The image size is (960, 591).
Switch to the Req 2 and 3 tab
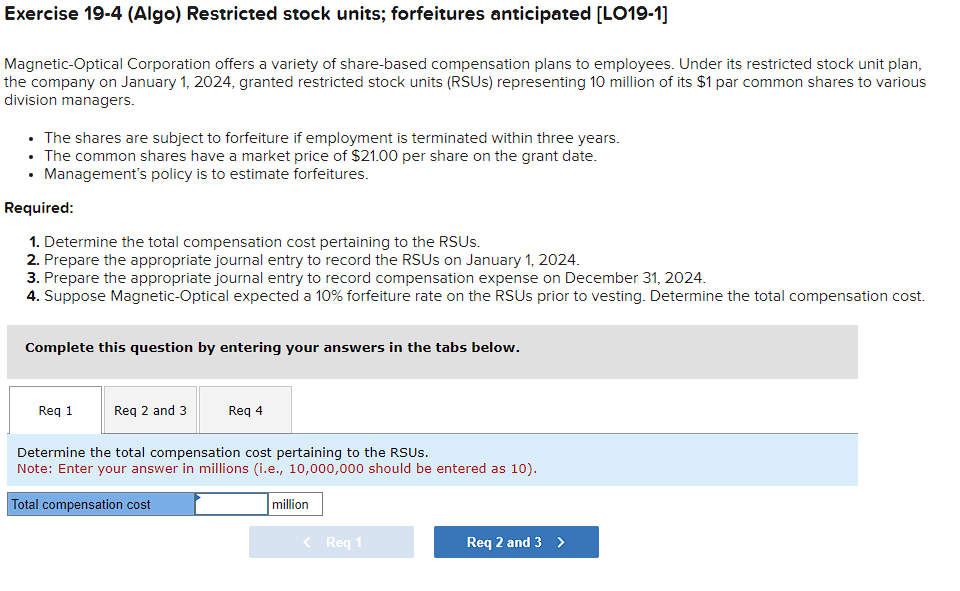pyautogui.click(x=149, y=409)
